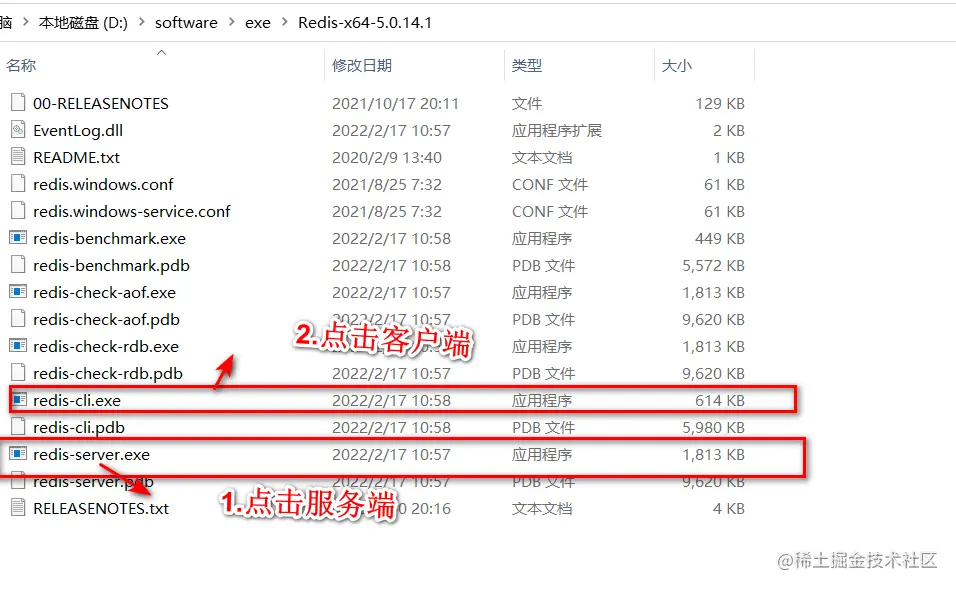Sort files by 类型 column header

coord(527,65)
